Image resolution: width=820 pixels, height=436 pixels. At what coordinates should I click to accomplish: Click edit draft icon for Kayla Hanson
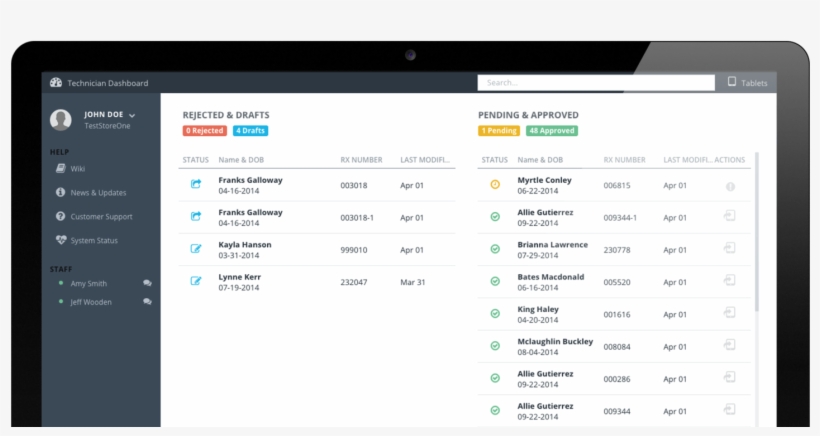pos(196,248)
